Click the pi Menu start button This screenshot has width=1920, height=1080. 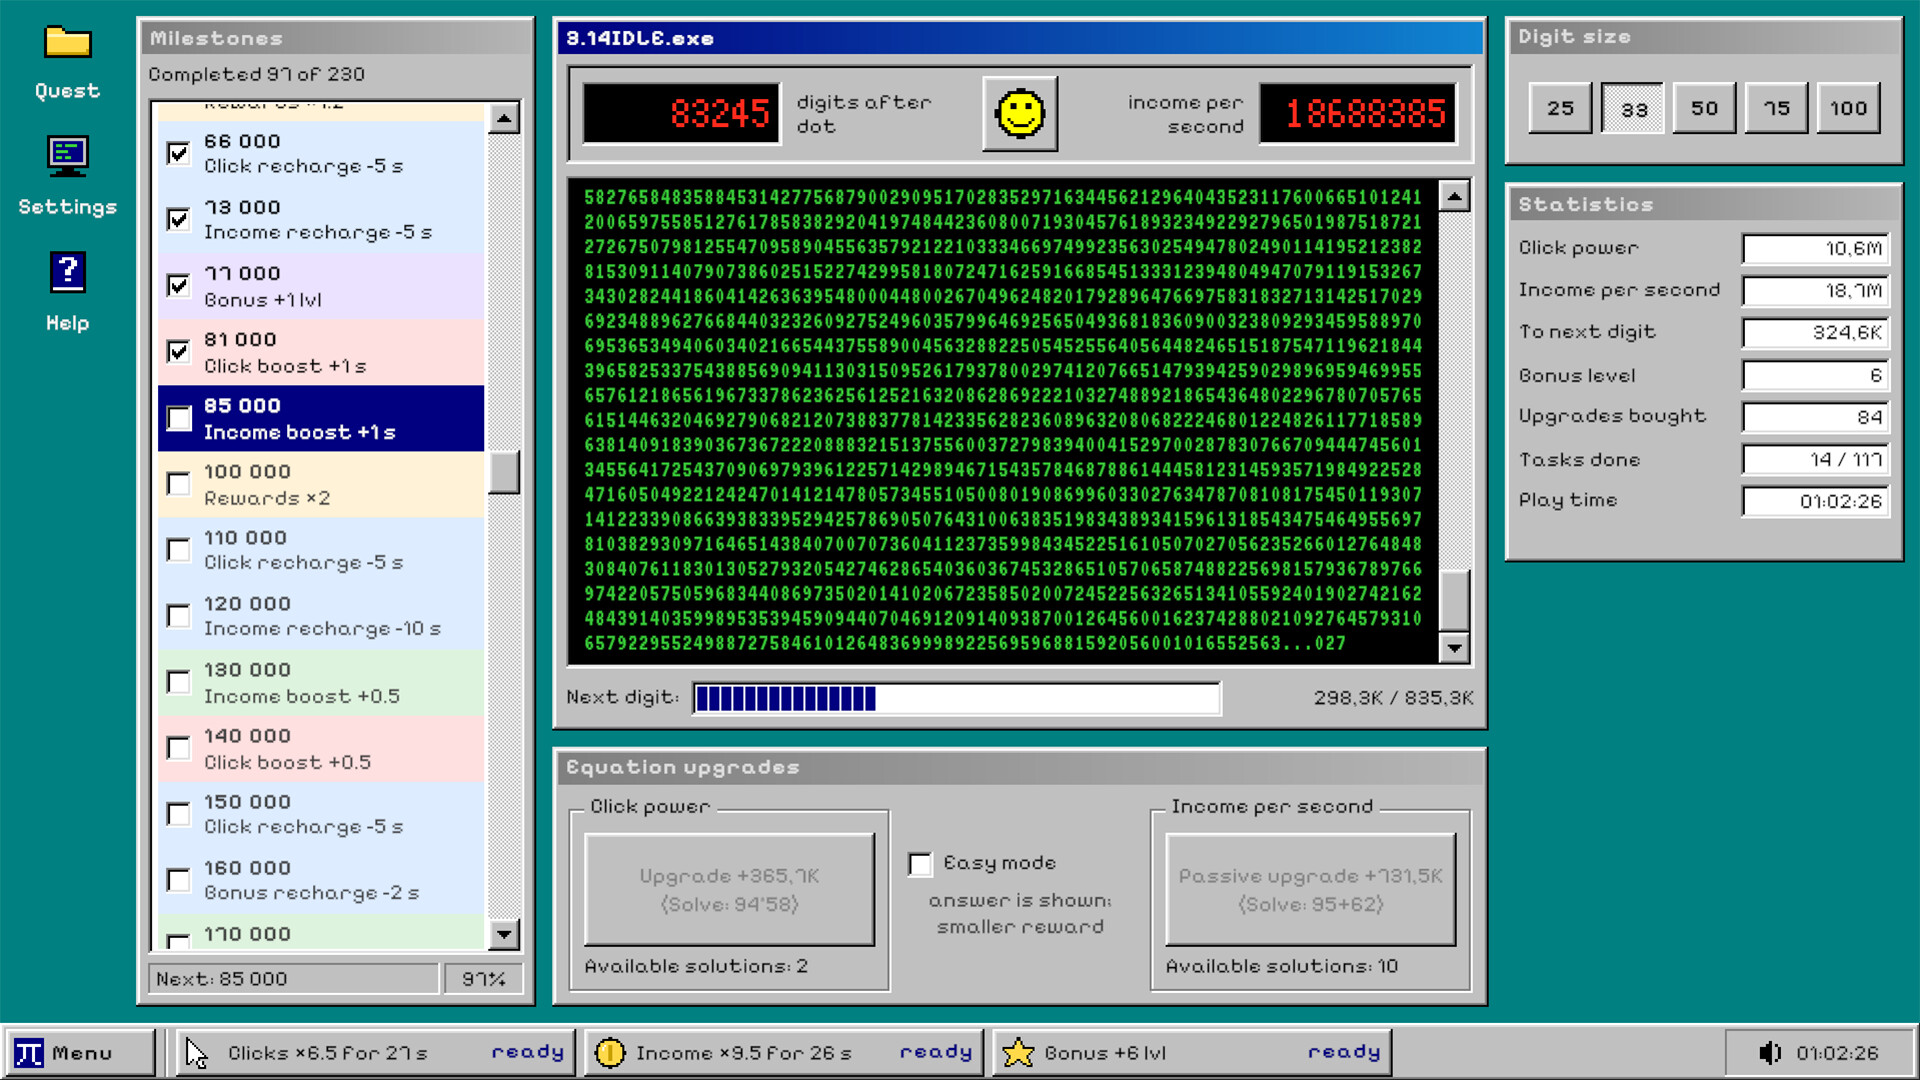80,1053
